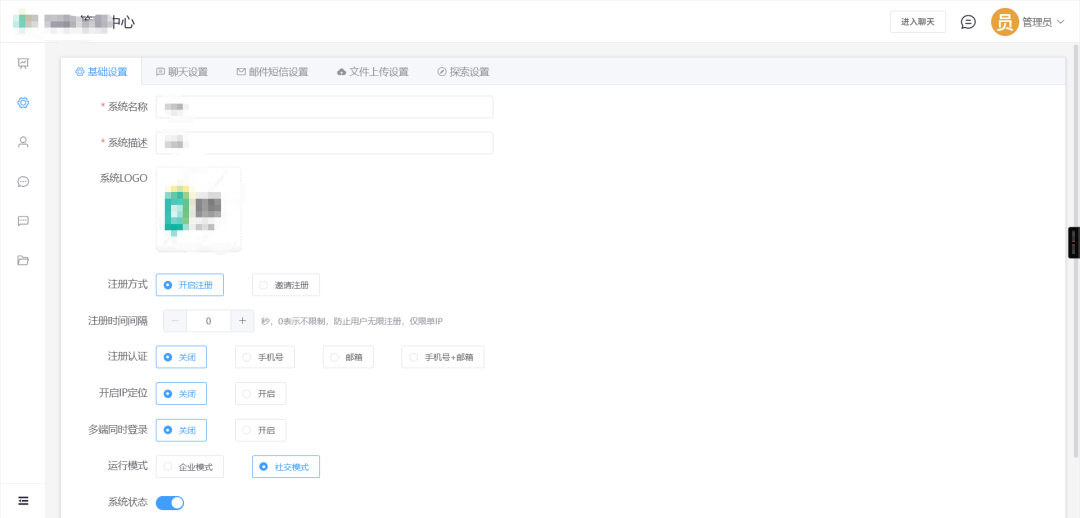The width and height of the screenshot is (1080, 518).
Task: Click the page vertical scrollbar
Action: coord(1077,250)
